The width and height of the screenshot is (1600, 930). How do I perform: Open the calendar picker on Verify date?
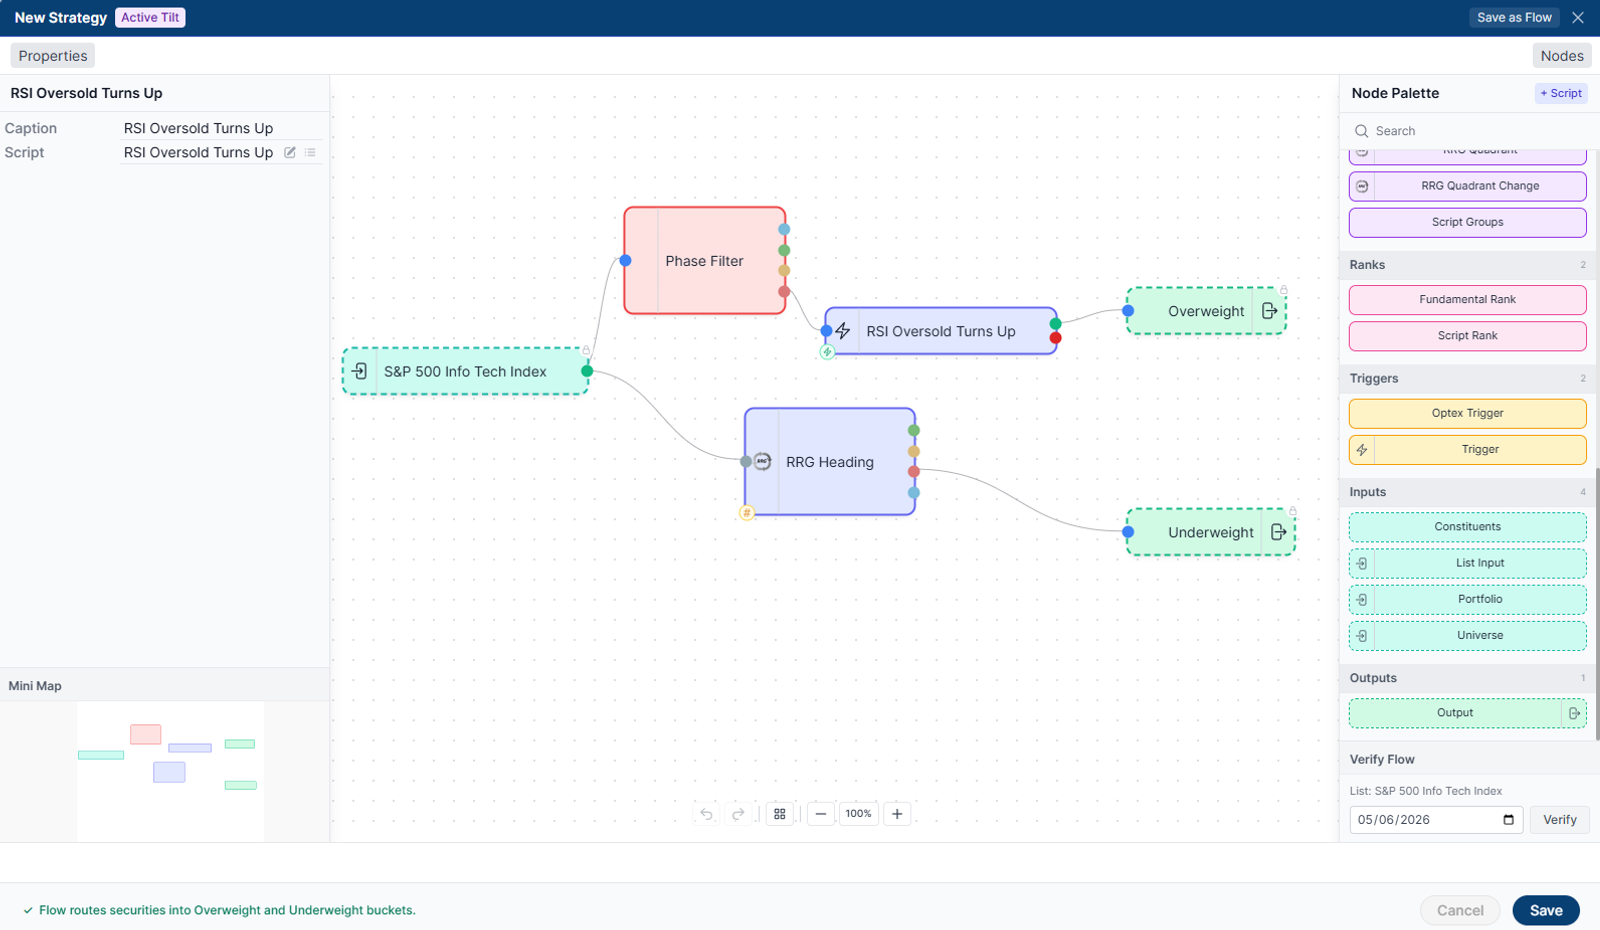[1509, 820]
